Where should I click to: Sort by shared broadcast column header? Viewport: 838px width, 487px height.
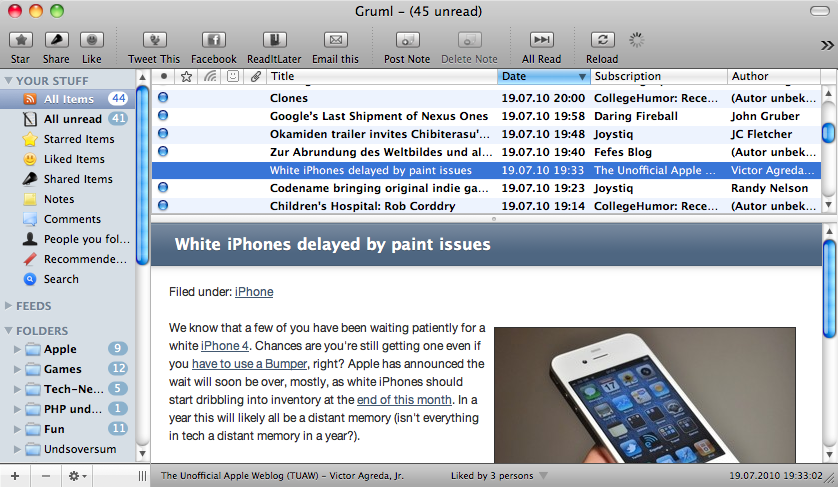coord(210,76)
